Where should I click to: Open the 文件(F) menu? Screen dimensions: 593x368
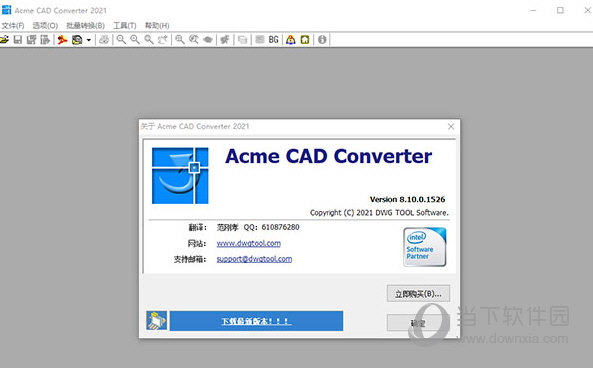(x=12, y=25)
